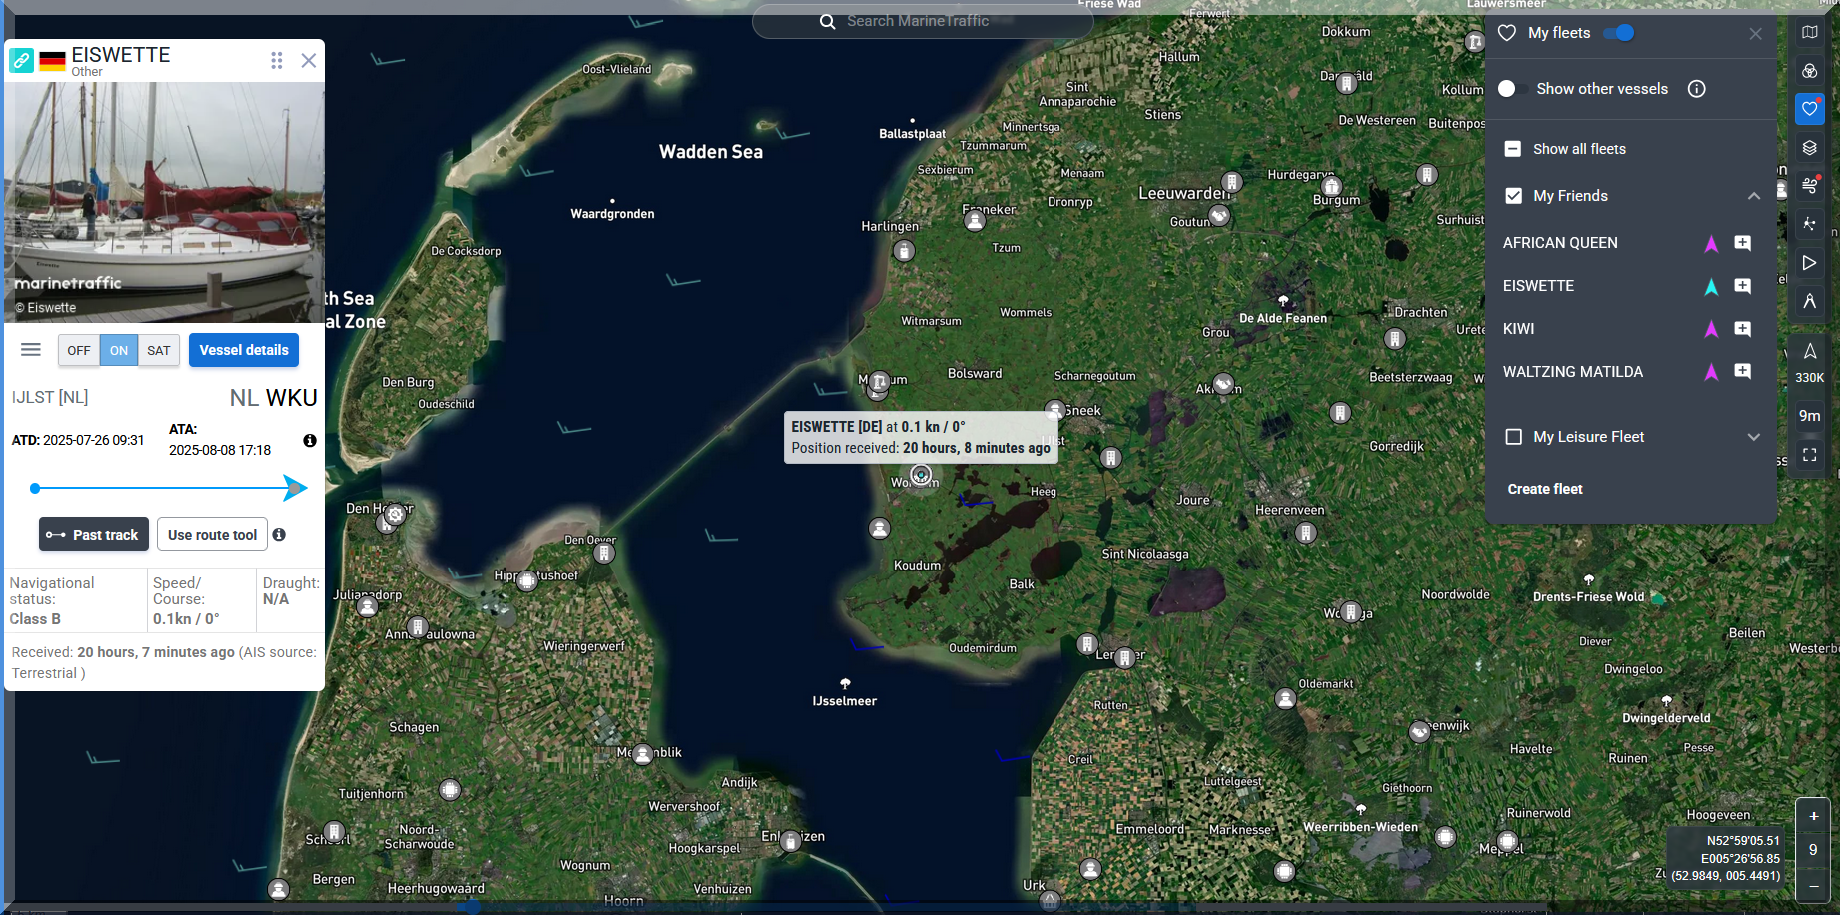Click the play voyage icon in right toolbar

pos(1809,263)
